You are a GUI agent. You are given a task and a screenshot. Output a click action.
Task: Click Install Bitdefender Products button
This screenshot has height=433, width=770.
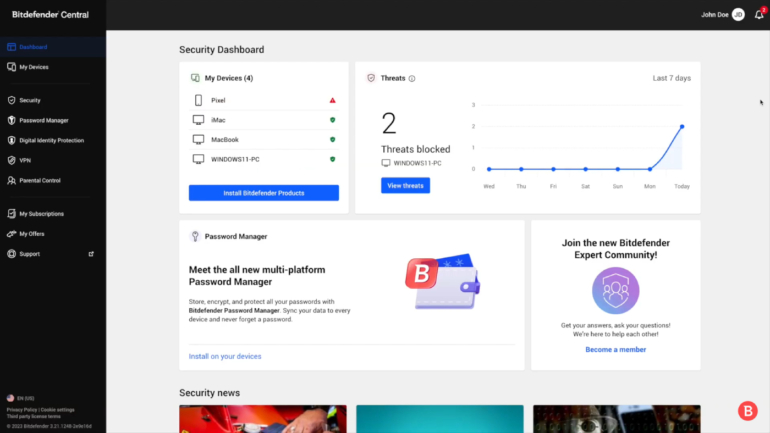pyautogui.click(x=264, y=193)
